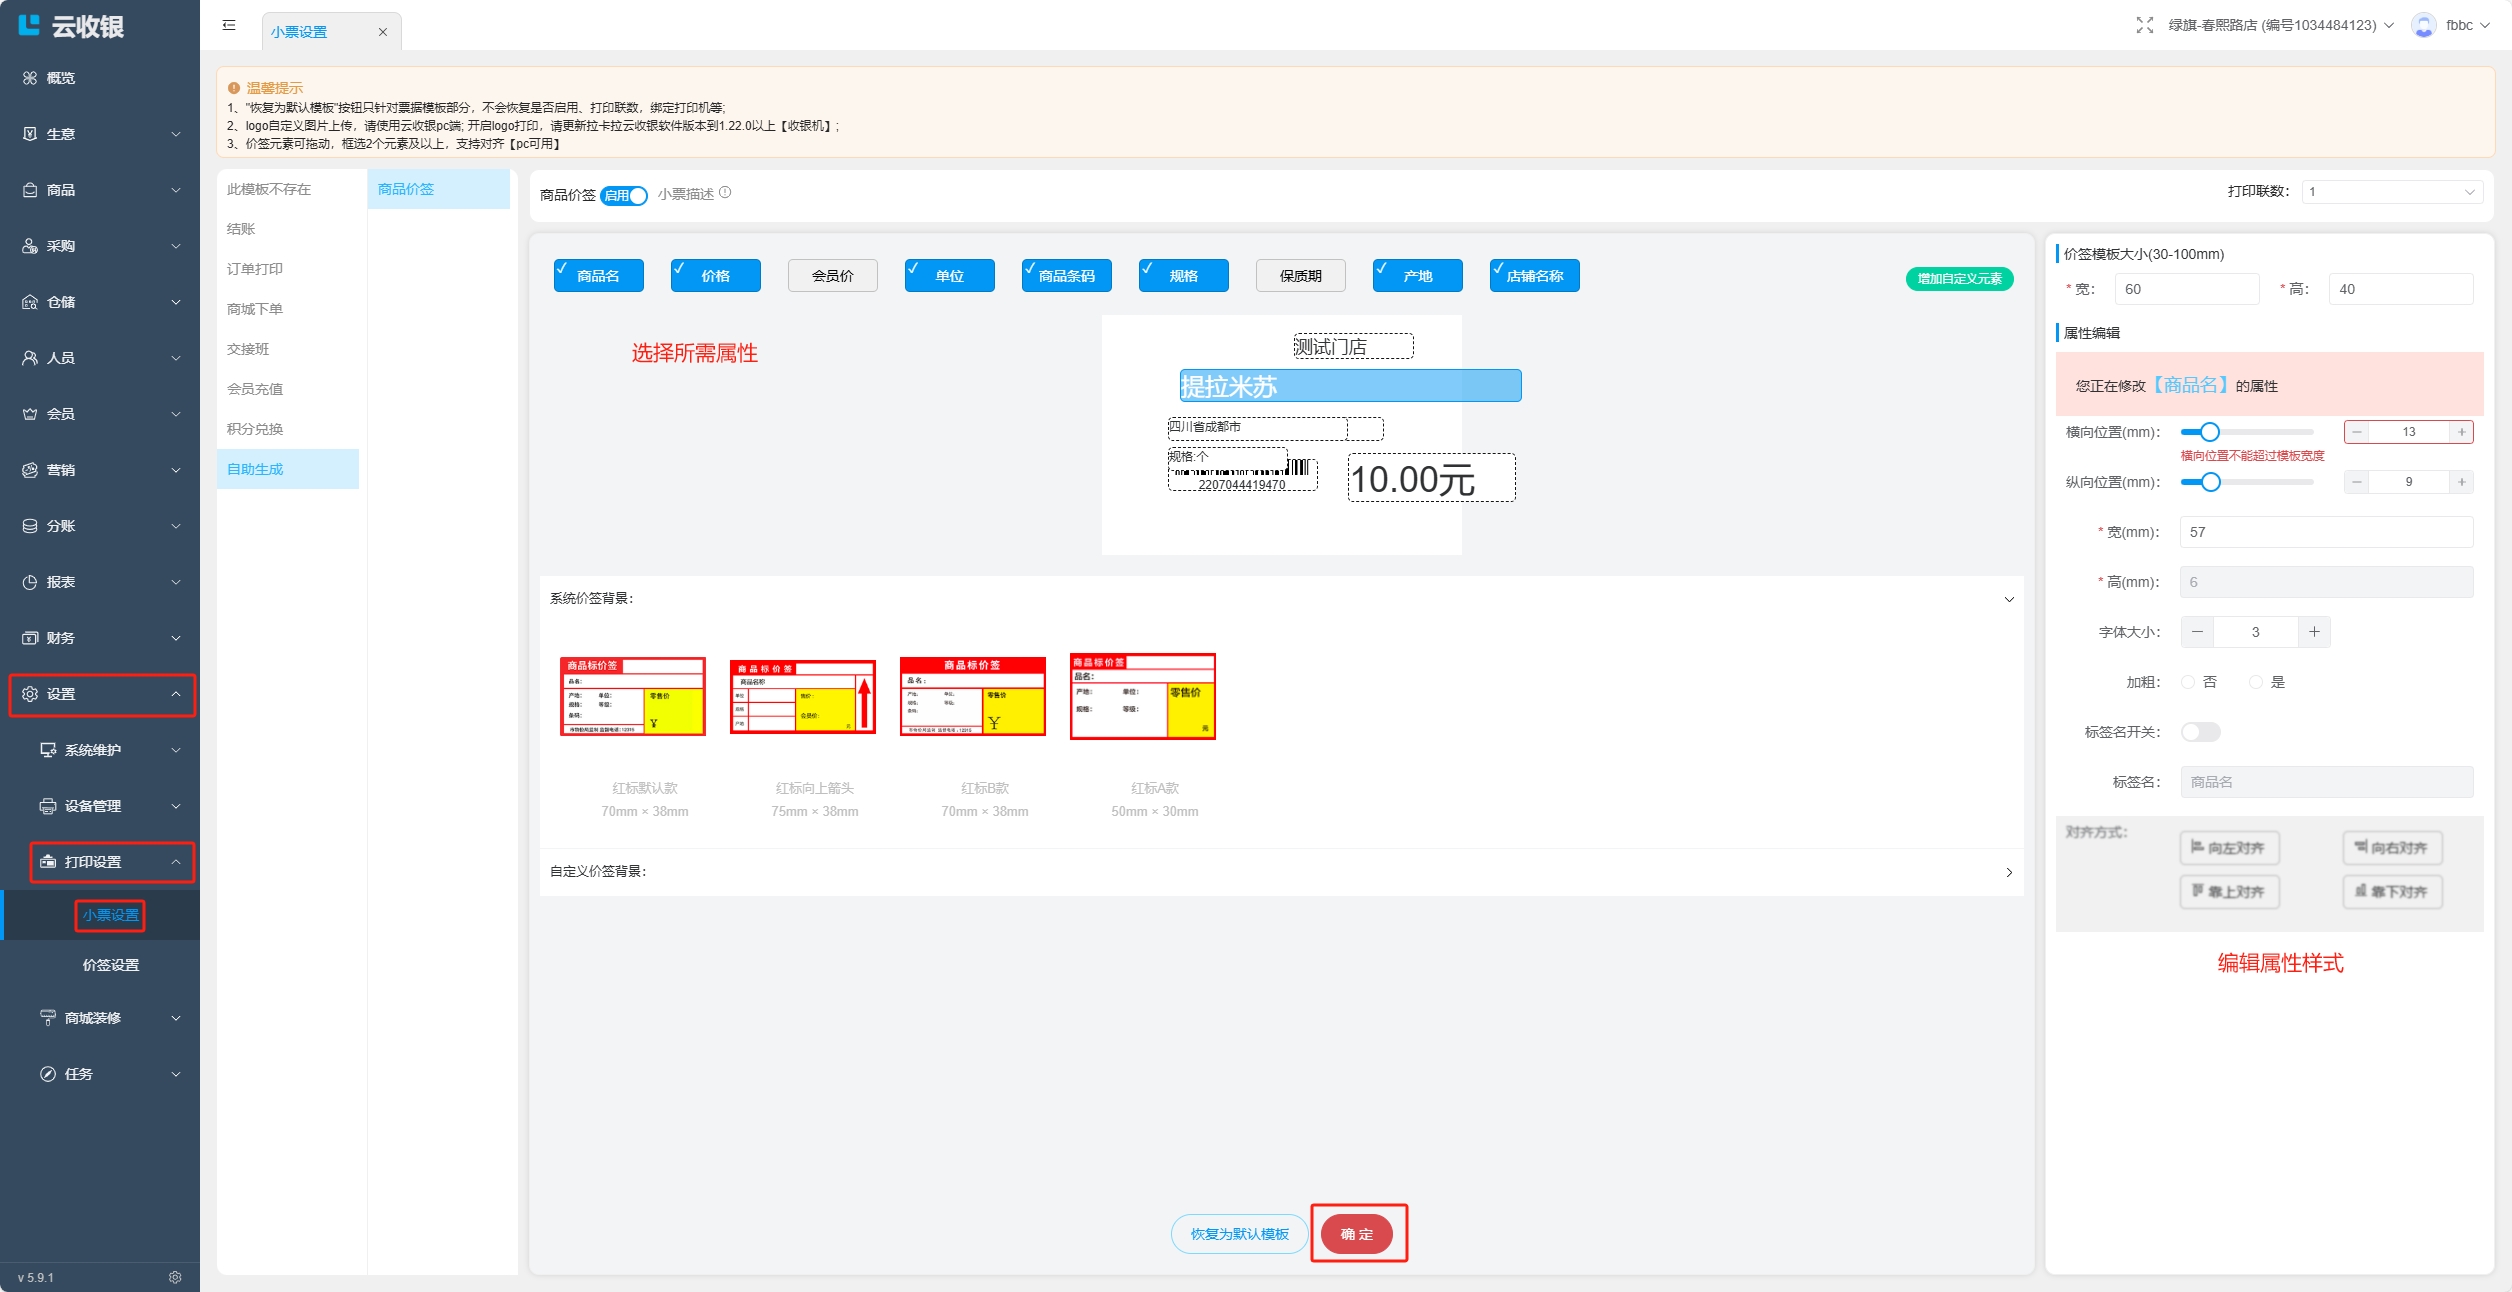
Task: Collapse the sidebar with the hamburger icon
Action: tap(229, 26)
